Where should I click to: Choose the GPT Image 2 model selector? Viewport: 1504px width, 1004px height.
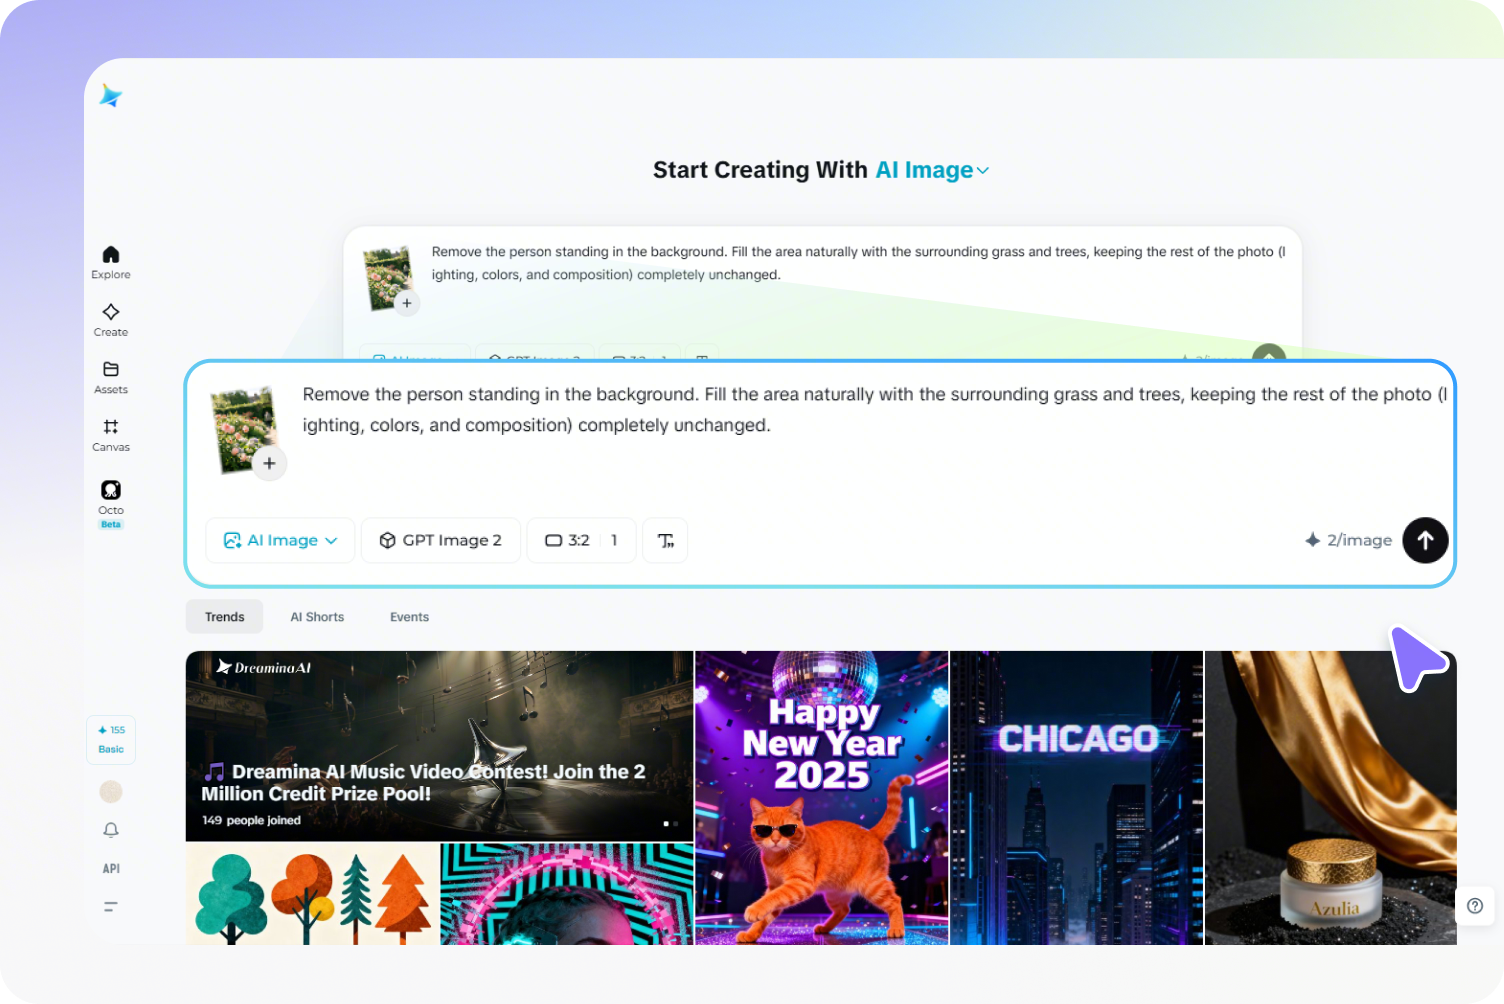(441, 541)
